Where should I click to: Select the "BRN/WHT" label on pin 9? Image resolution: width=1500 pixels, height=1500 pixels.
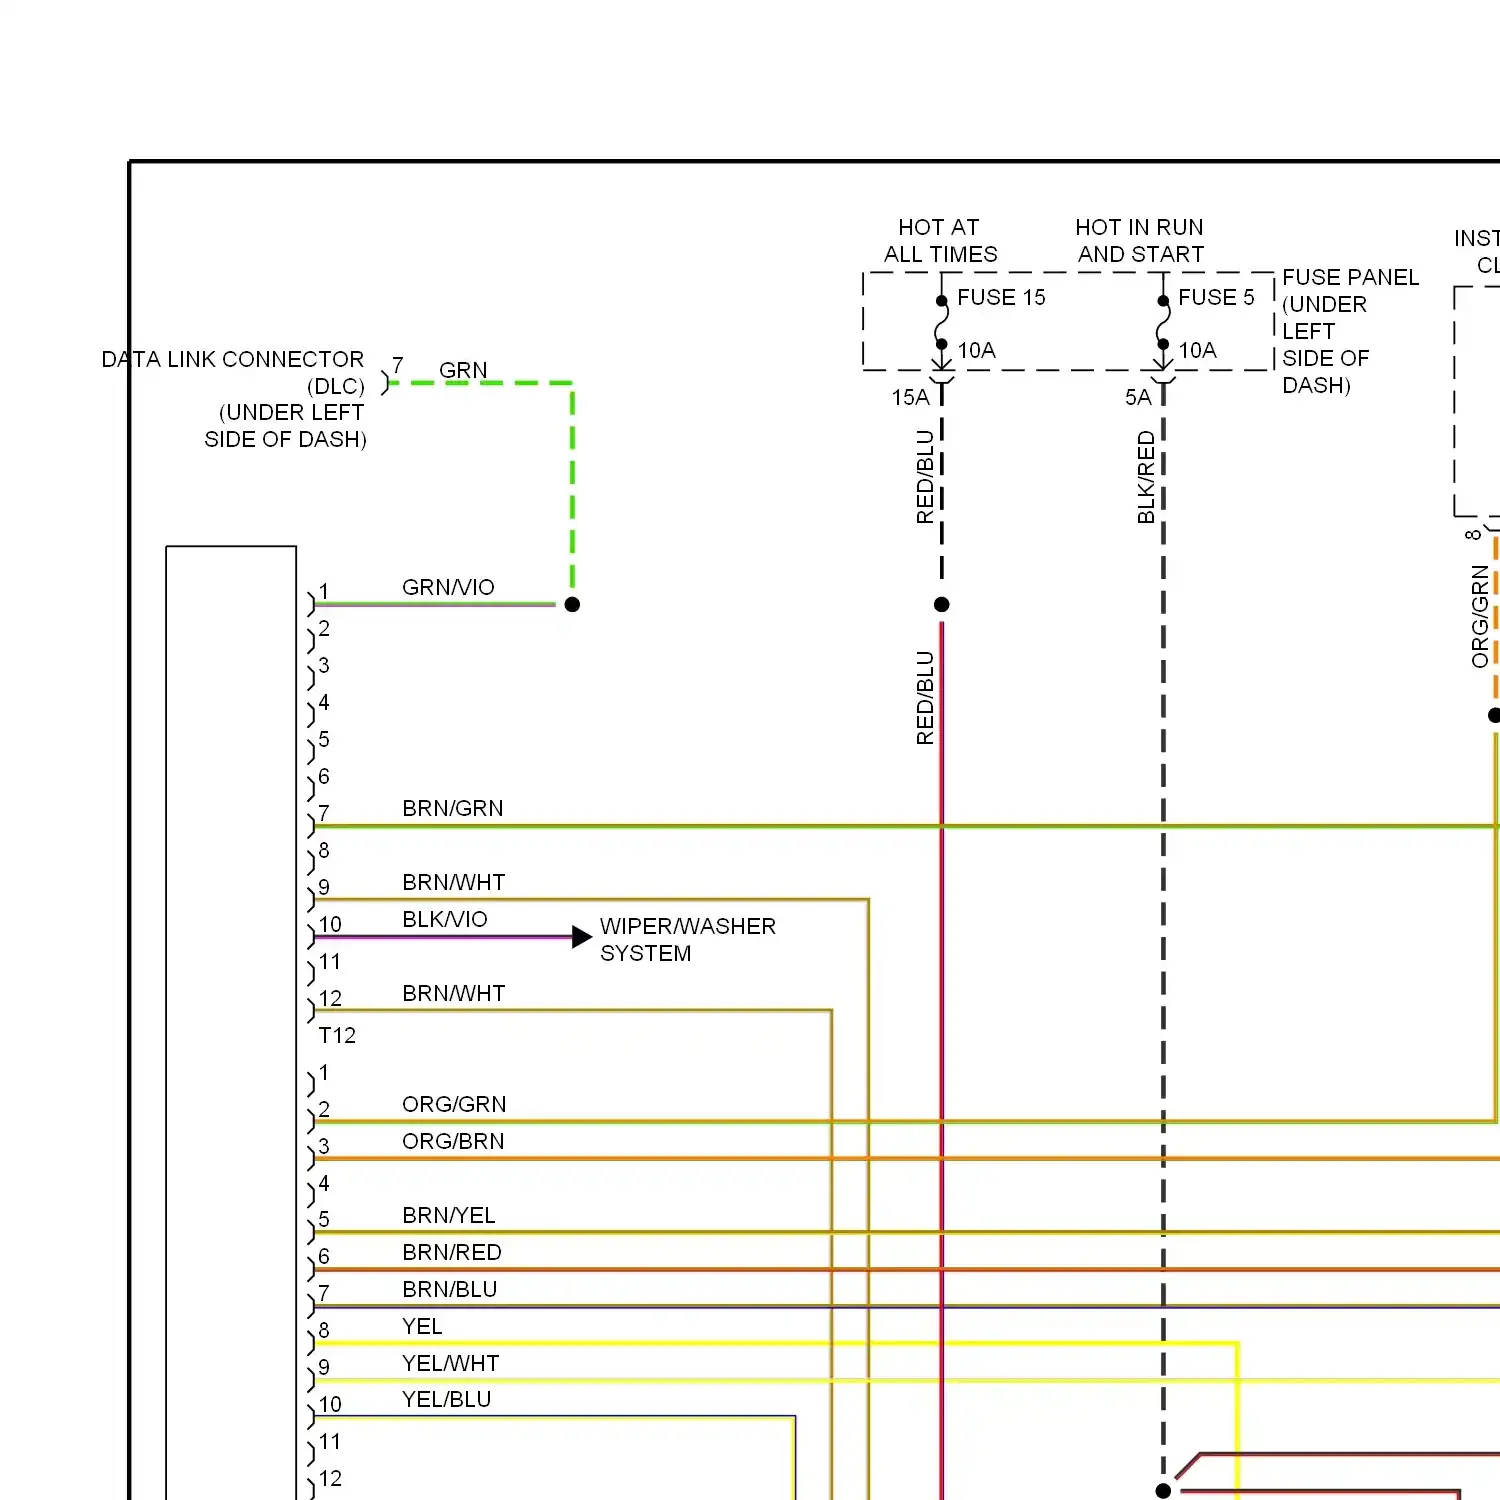[x=454, y=882]
